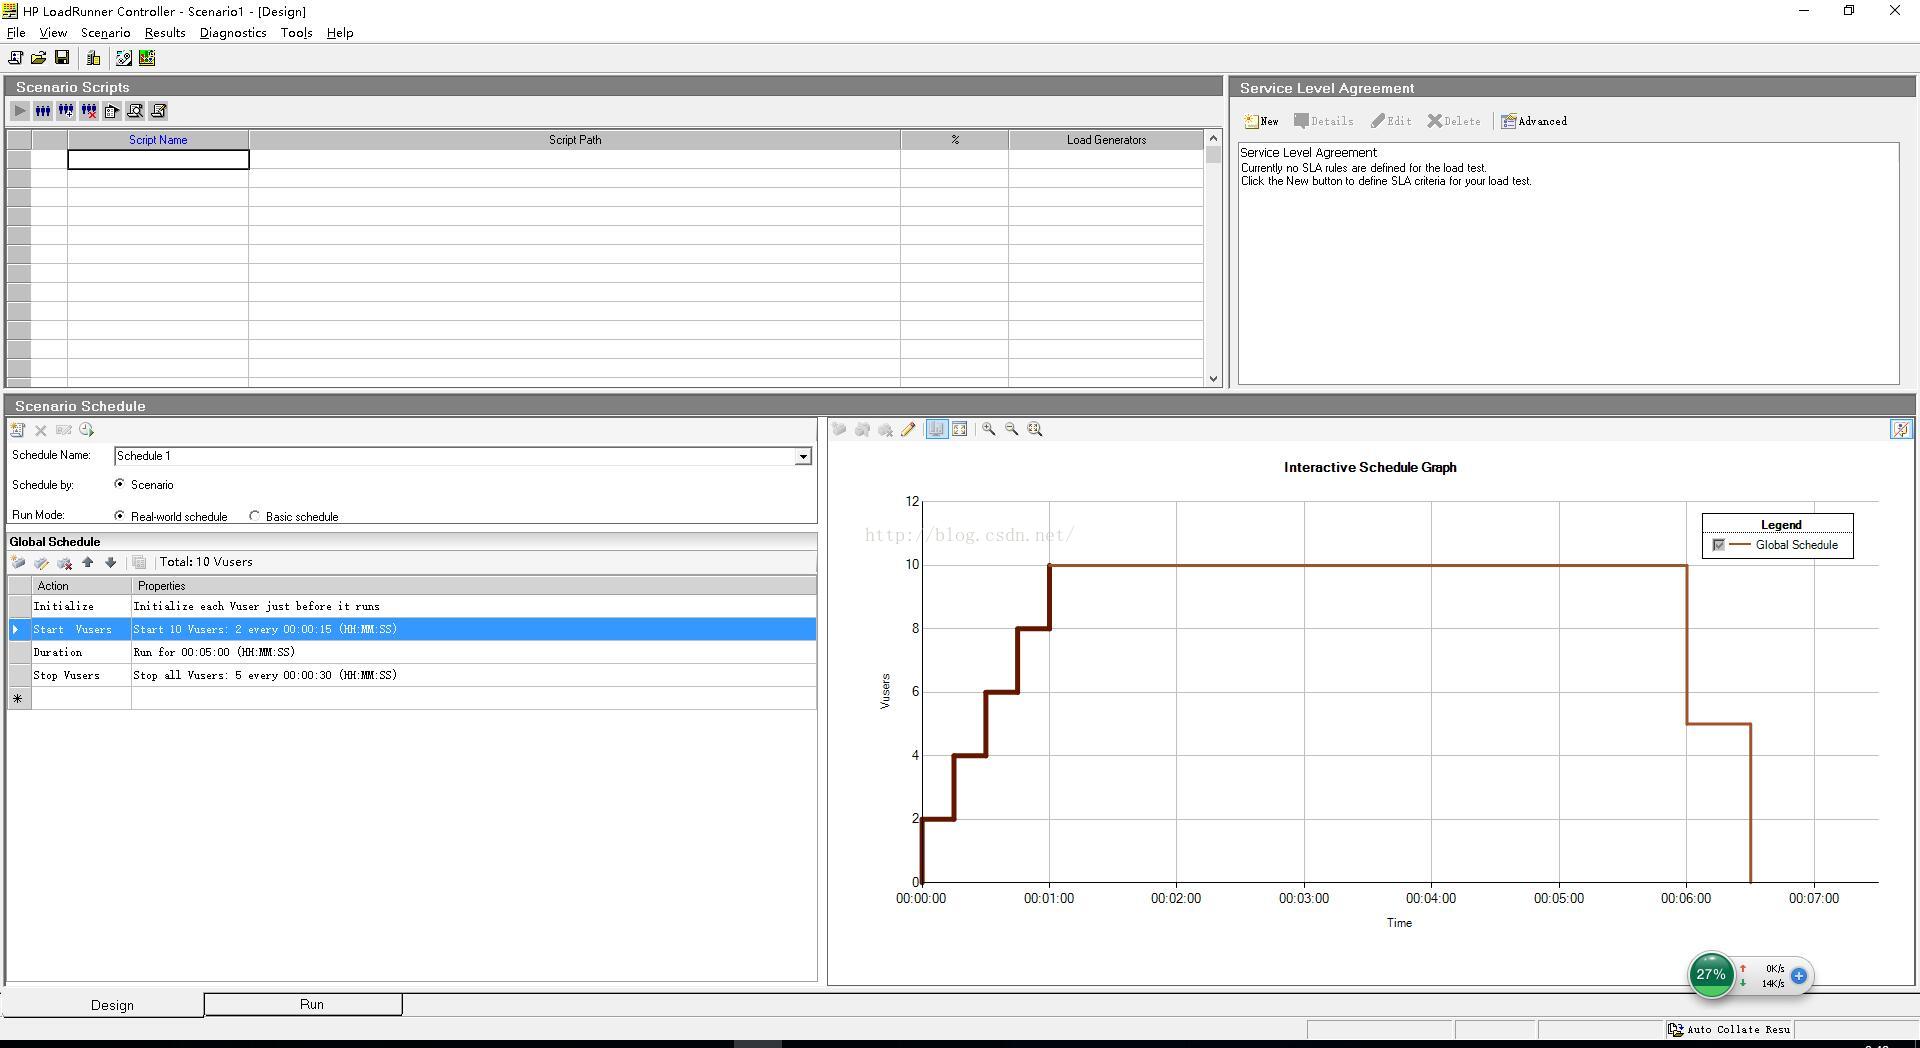The image size is (1920, 1048).
Task: Move action down with down arrow
Action: (111, 563)
